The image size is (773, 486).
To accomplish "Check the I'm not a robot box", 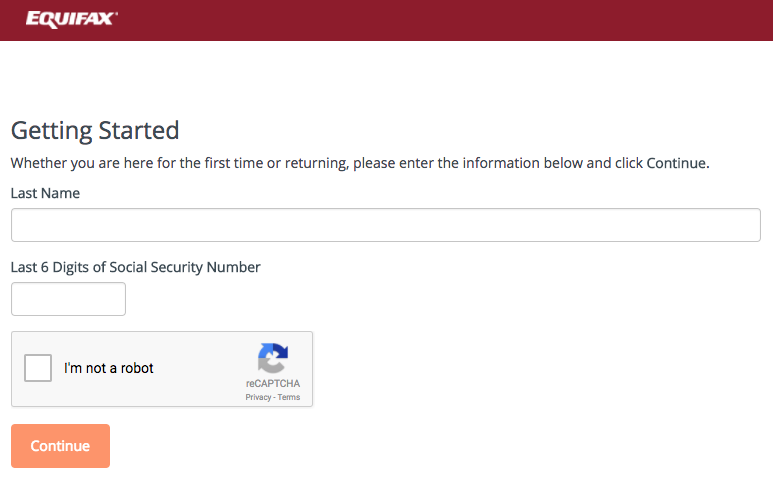I will 38,368.
